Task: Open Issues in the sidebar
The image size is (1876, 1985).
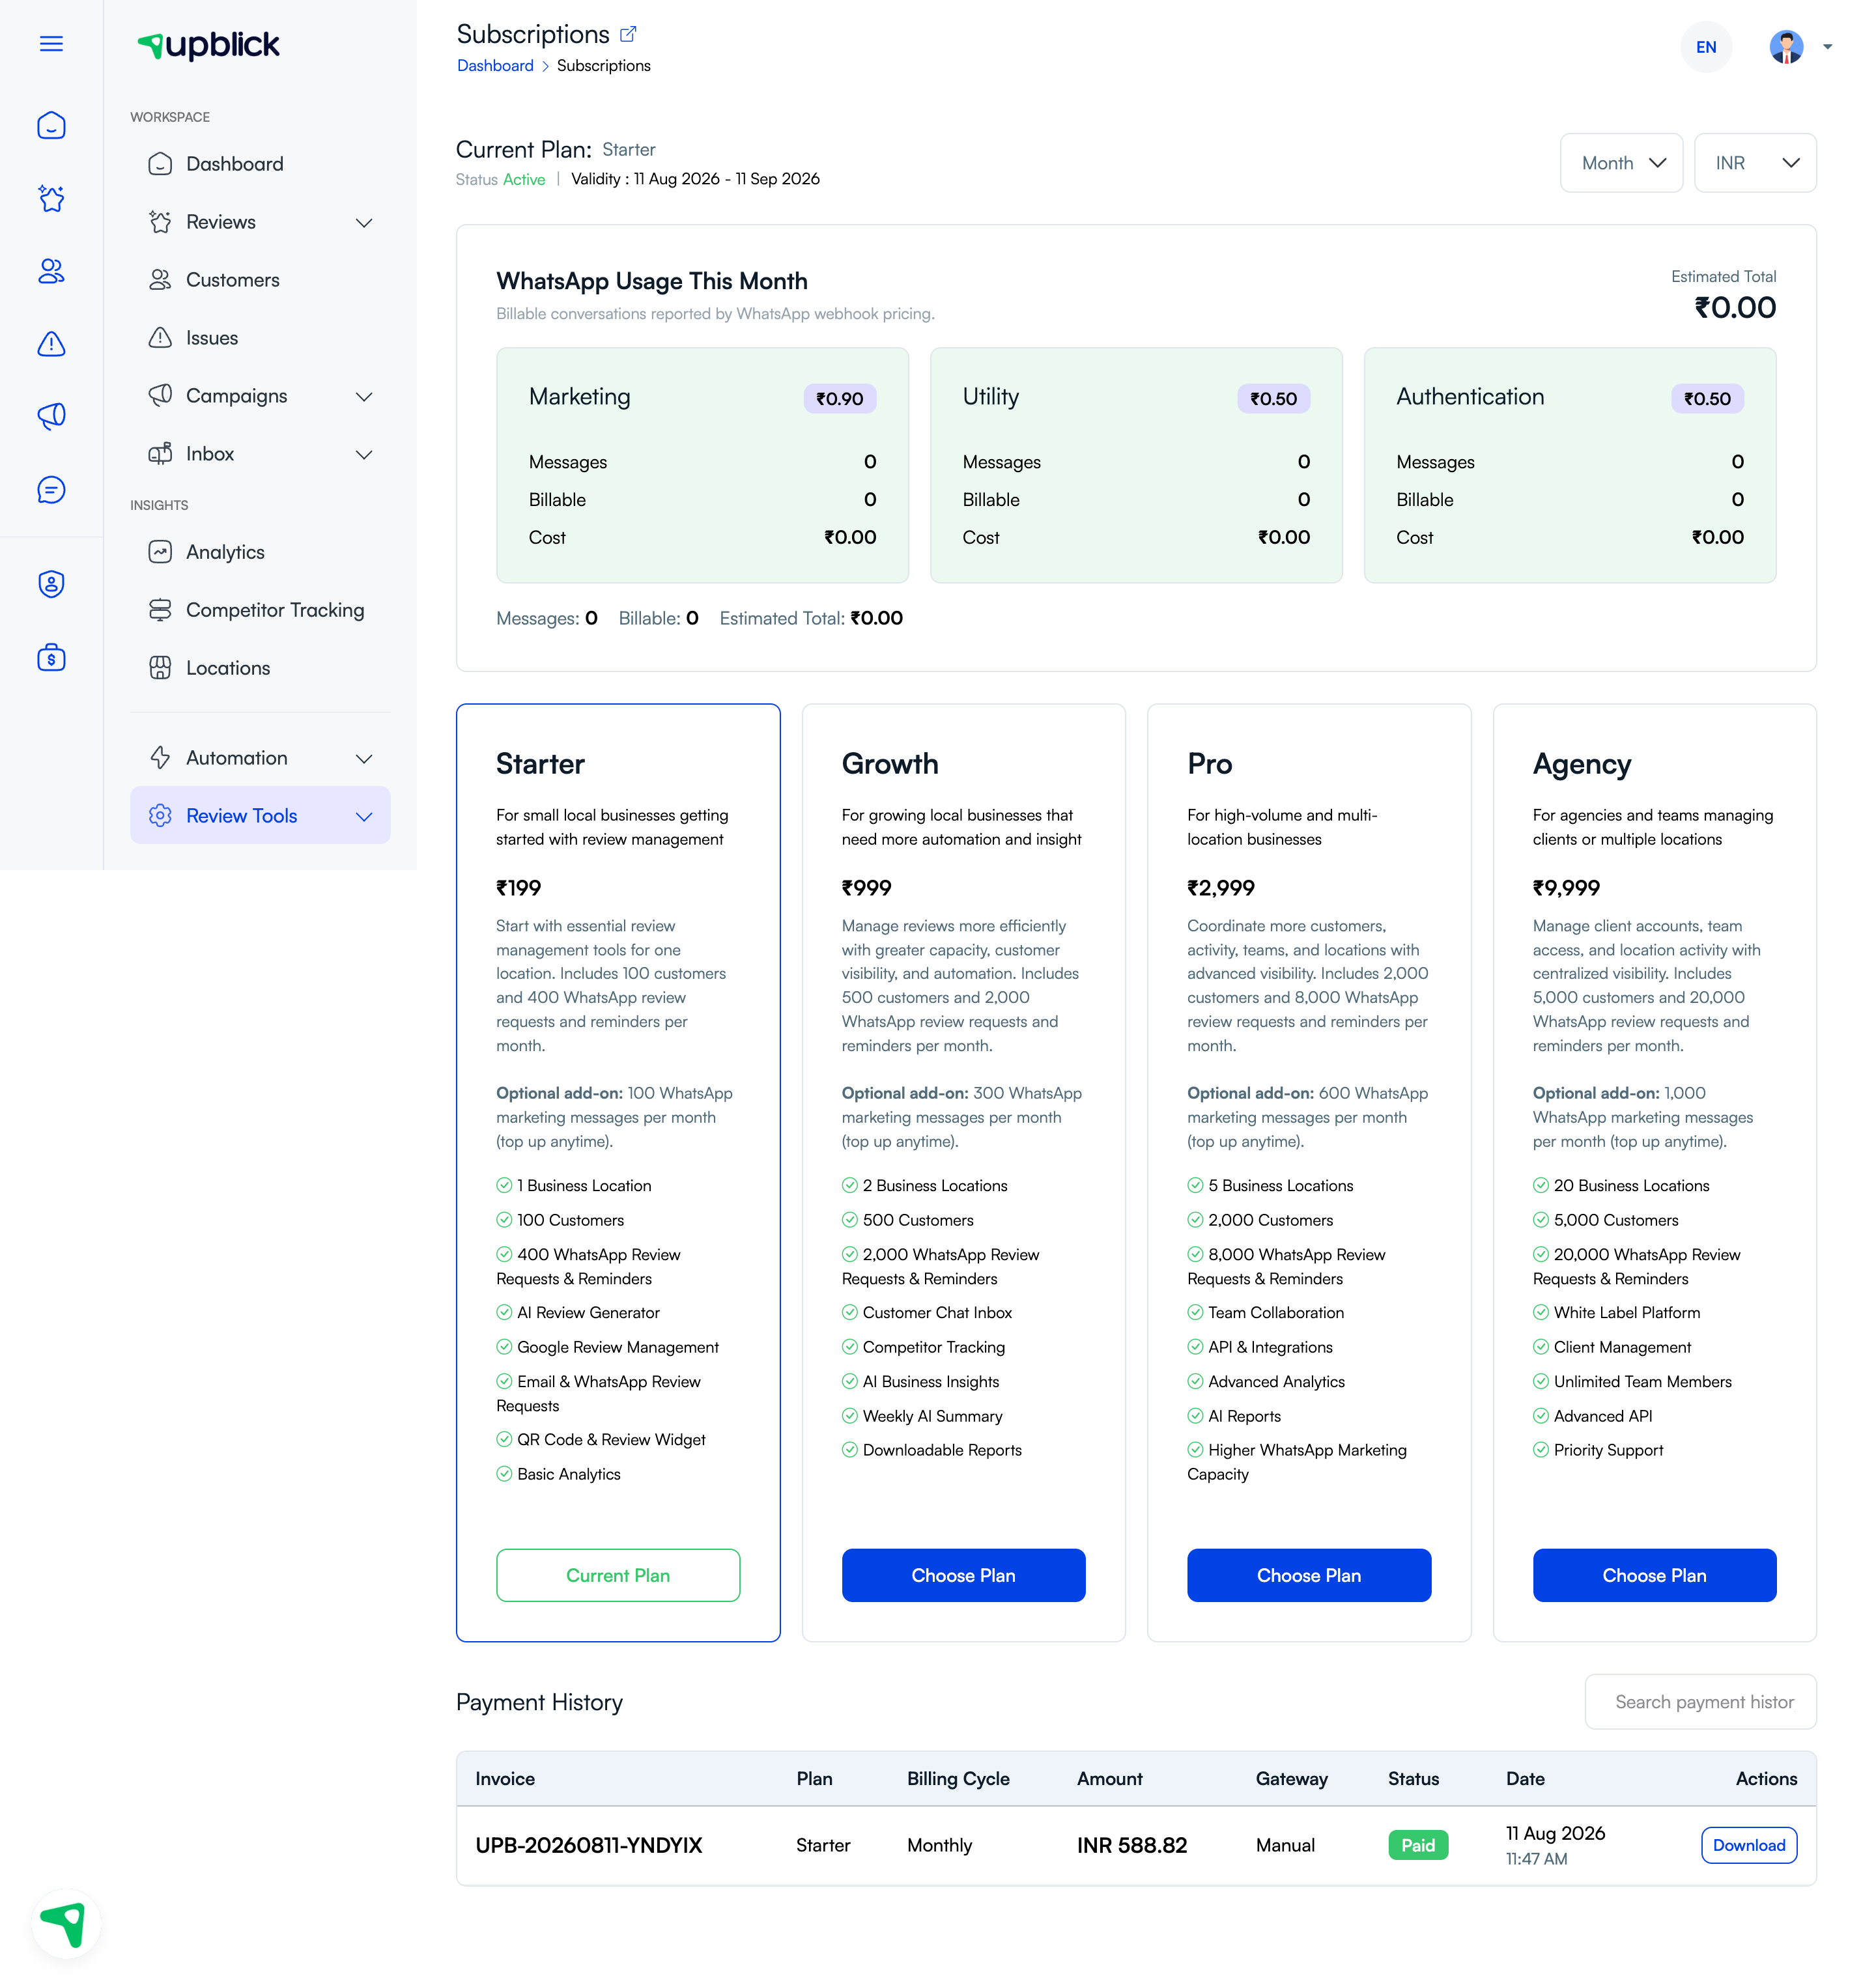Action: click(x=260, y=338)
